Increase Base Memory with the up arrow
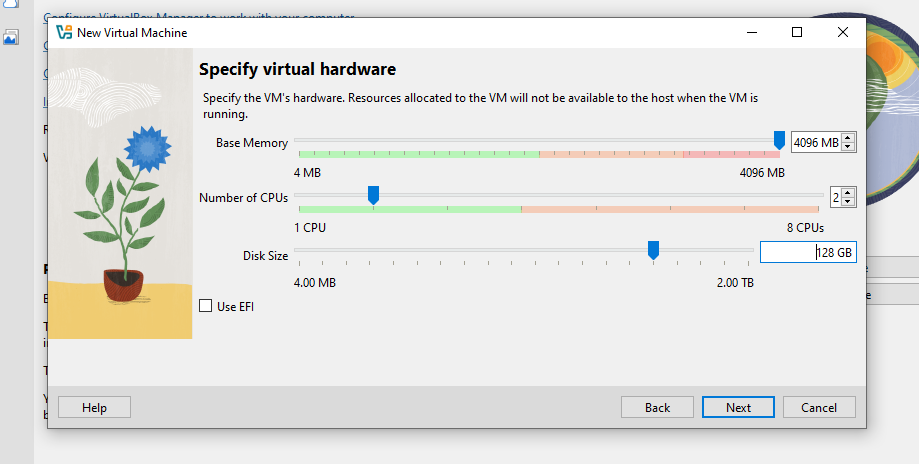The height and width of the screenshot is (464, 919). point(849,138)
